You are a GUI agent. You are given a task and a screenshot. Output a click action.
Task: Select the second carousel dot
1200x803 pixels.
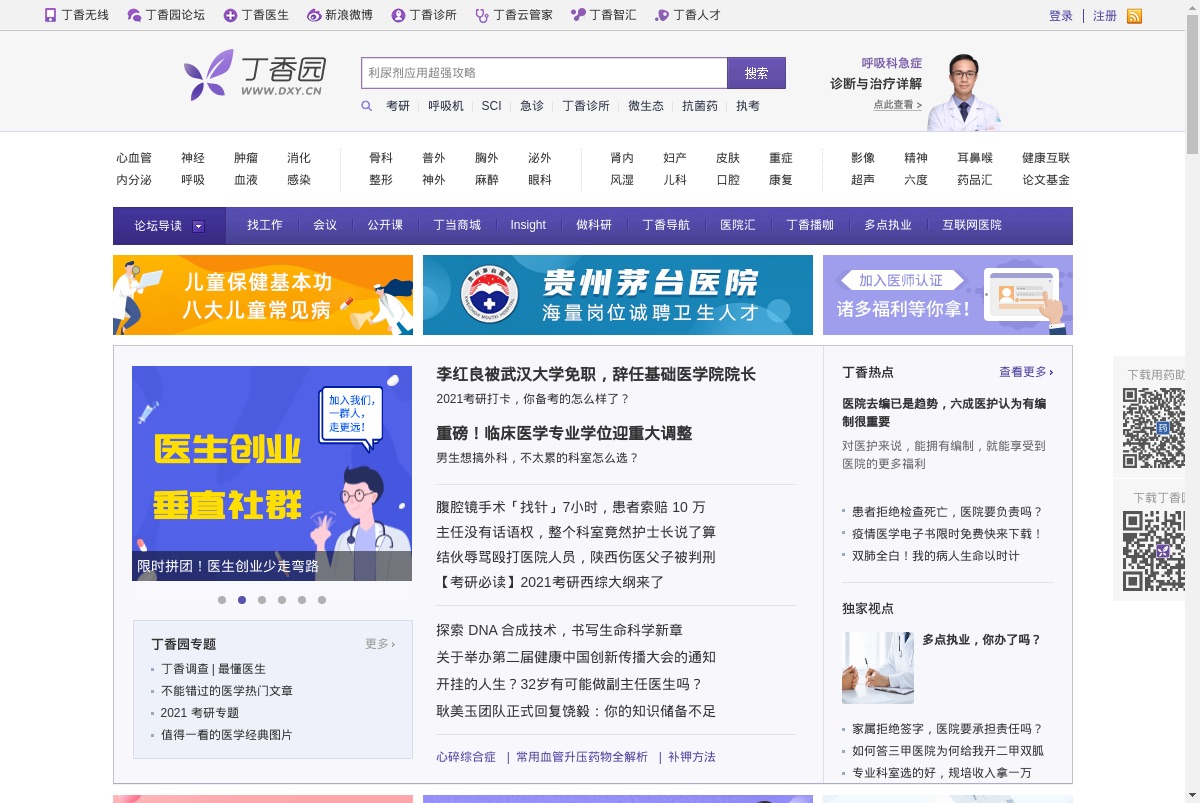(242, 600)
